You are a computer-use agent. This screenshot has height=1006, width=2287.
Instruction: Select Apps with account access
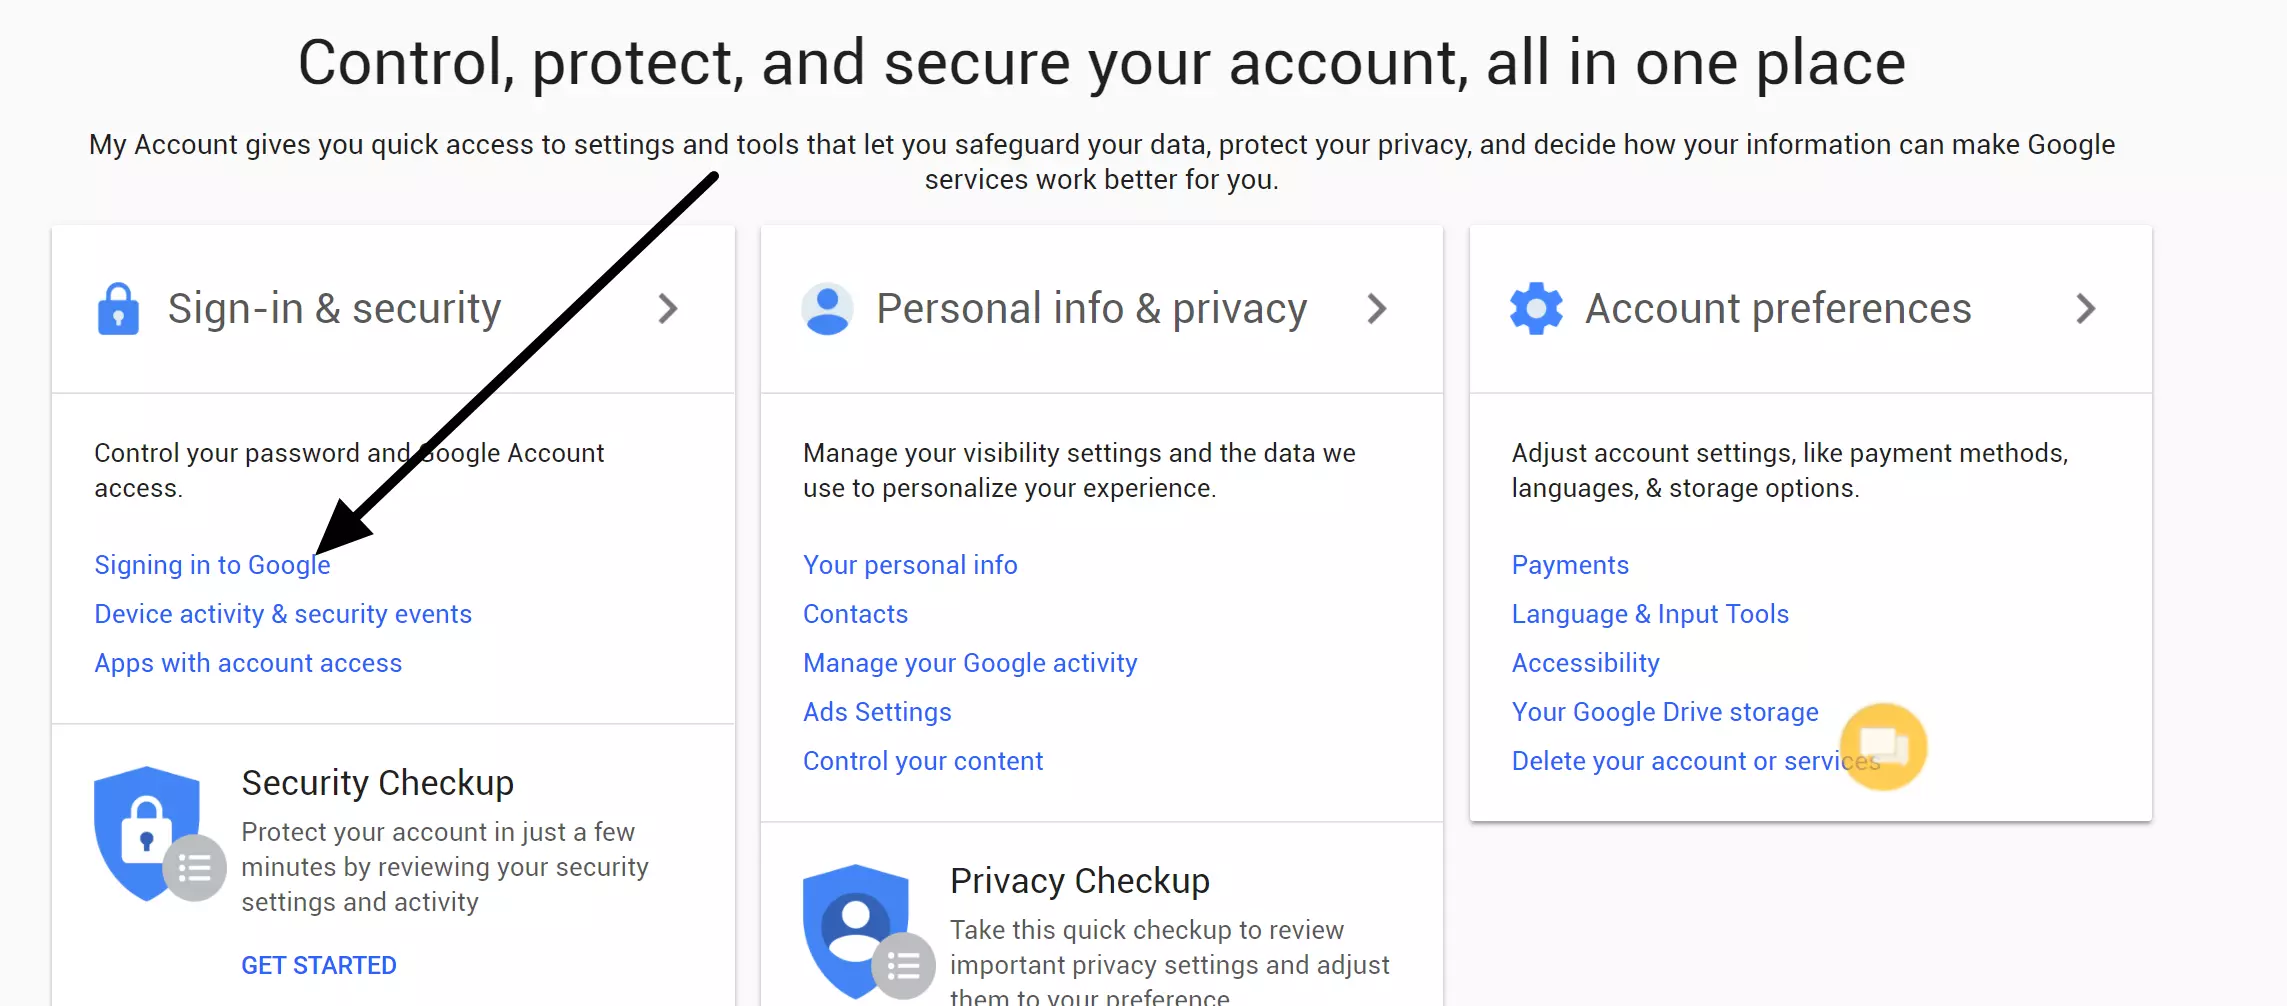click(248, 663)
